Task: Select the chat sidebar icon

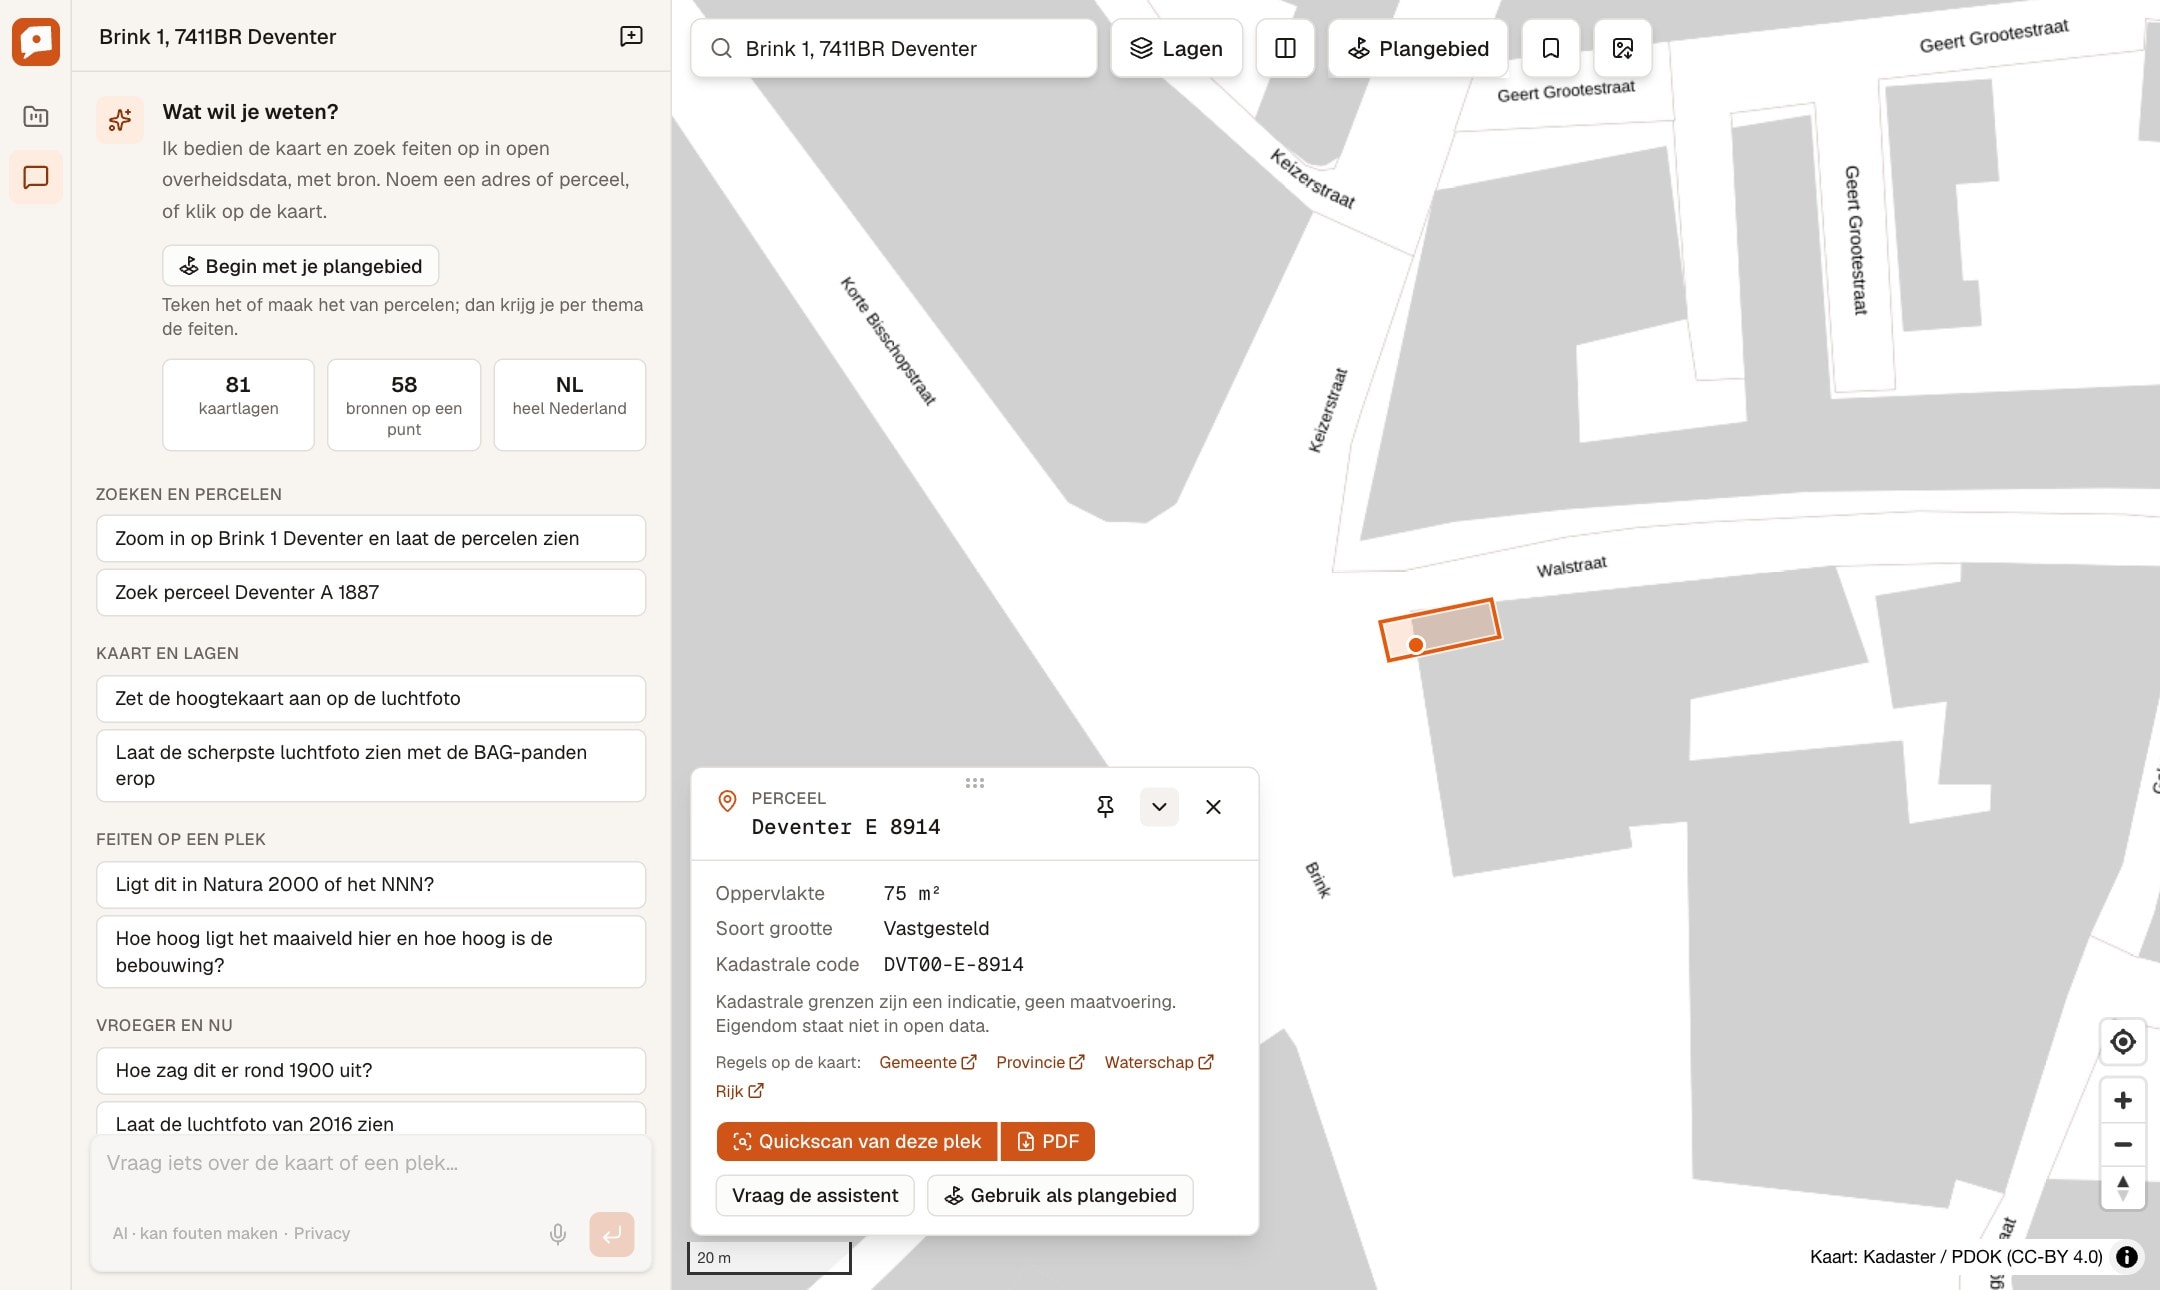Action: coord(36,177)
